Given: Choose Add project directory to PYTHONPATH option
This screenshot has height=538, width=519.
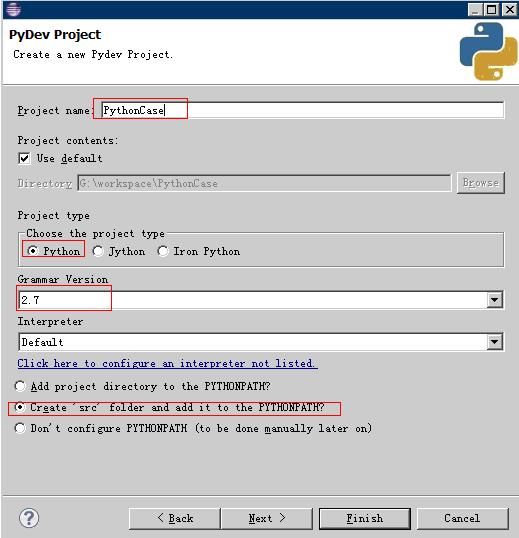Looking at the screenshot, I should coord(20,386).
